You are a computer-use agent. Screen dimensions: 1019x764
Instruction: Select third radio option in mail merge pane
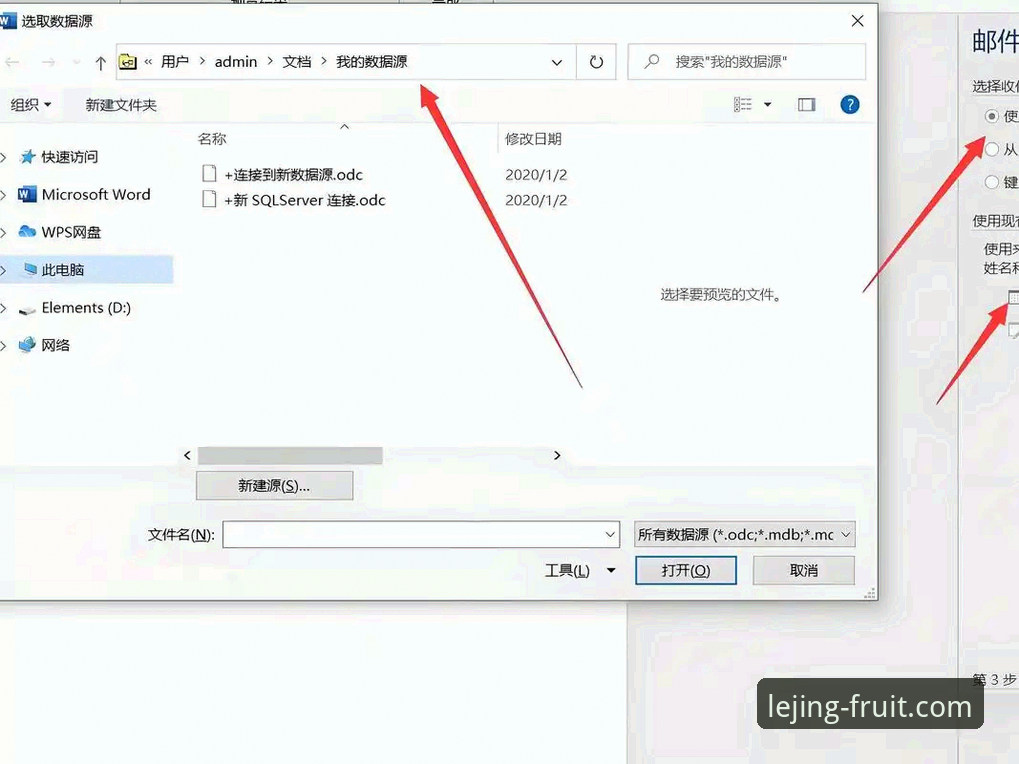(x=992, y=182)
